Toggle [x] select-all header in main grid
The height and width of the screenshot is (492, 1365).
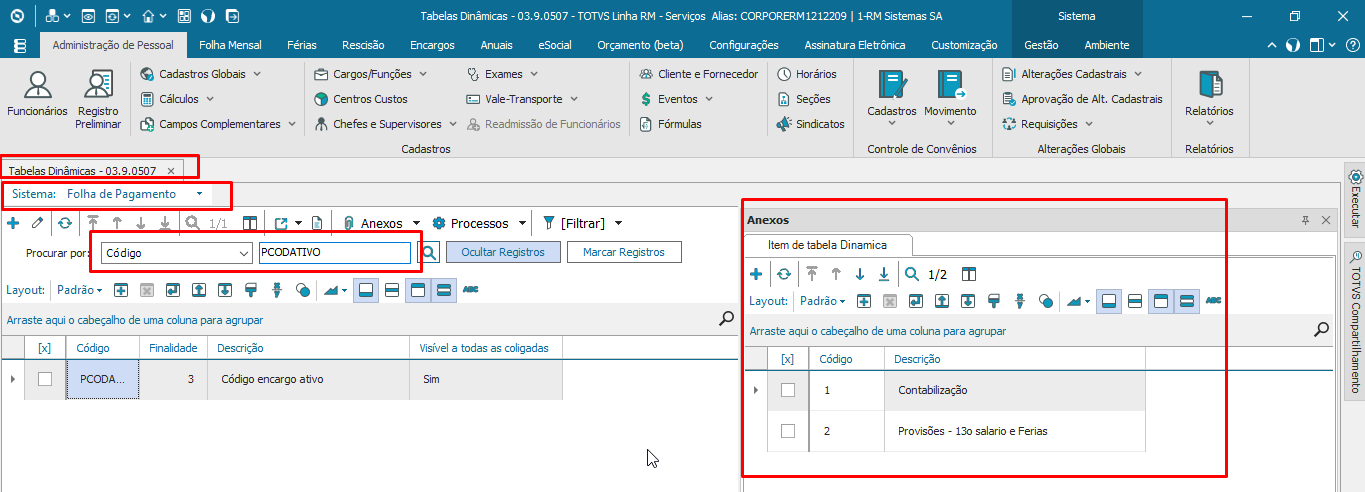tap(45, 348)
